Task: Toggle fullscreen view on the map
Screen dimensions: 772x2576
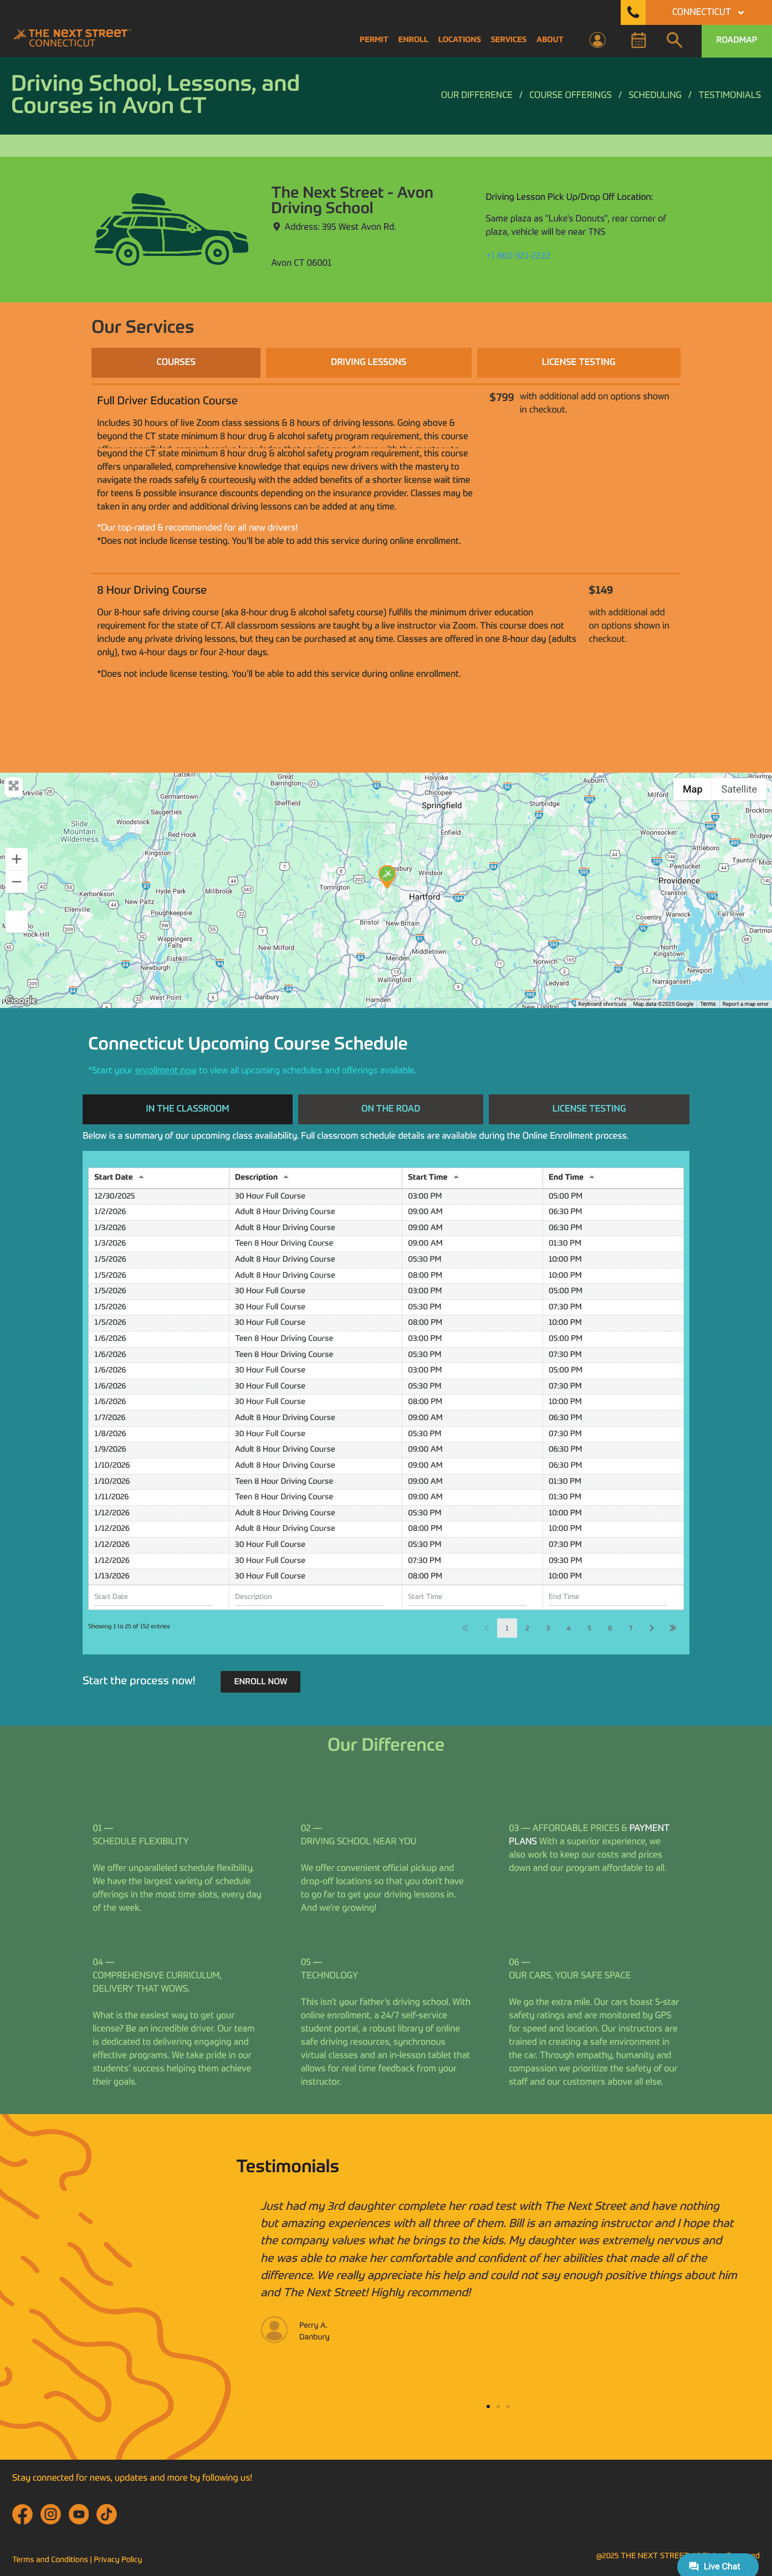Action: coord(13,786)
